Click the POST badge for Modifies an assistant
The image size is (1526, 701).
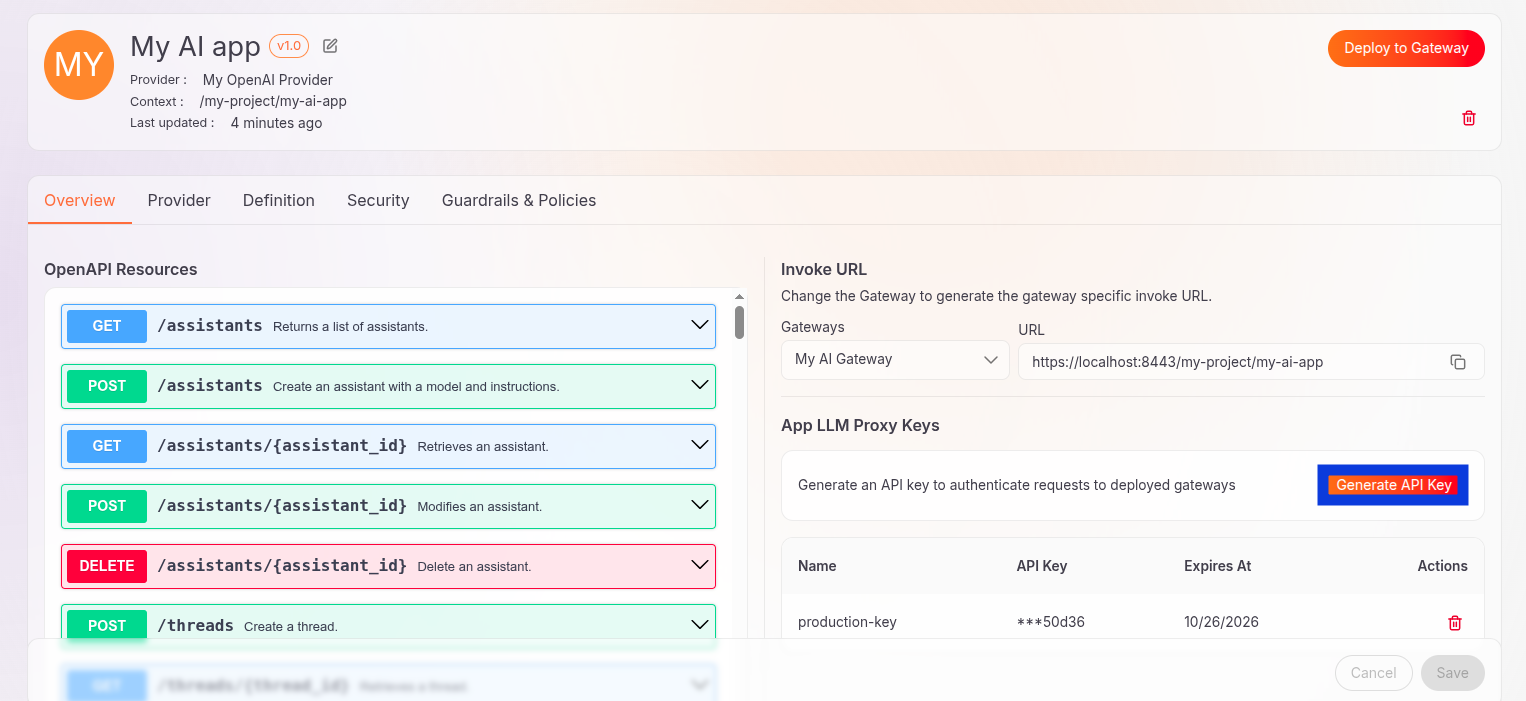pyautogui.click(x=107, y=506)
